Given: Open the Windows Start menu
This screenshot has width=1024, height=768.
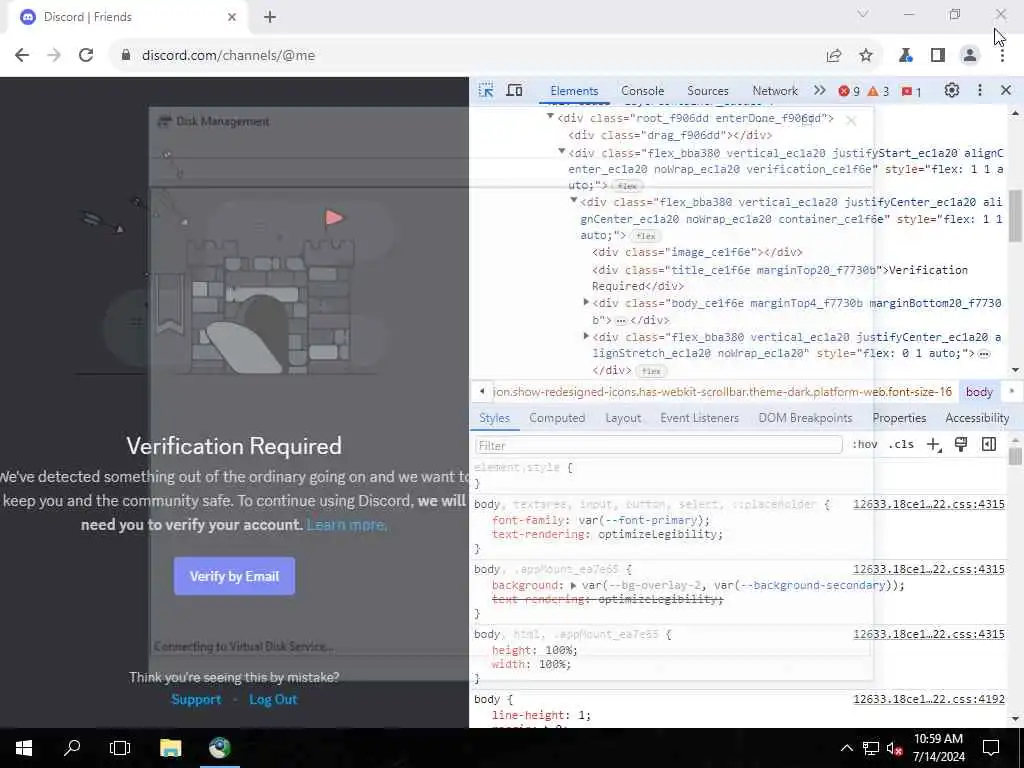Looking at the screenshot, I should pos(24,748).
